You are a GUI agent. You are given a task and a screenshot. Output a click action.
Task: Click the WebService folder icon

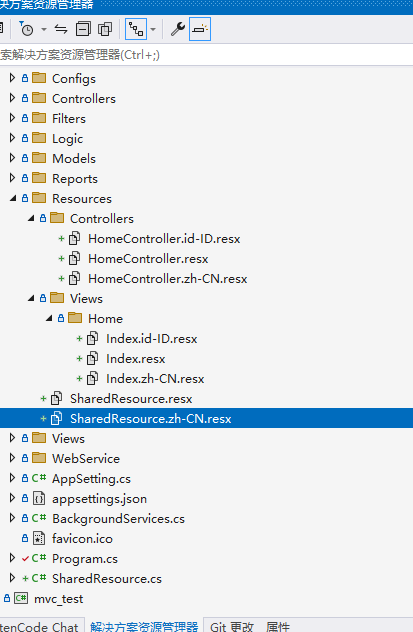(x=39, y=458)
